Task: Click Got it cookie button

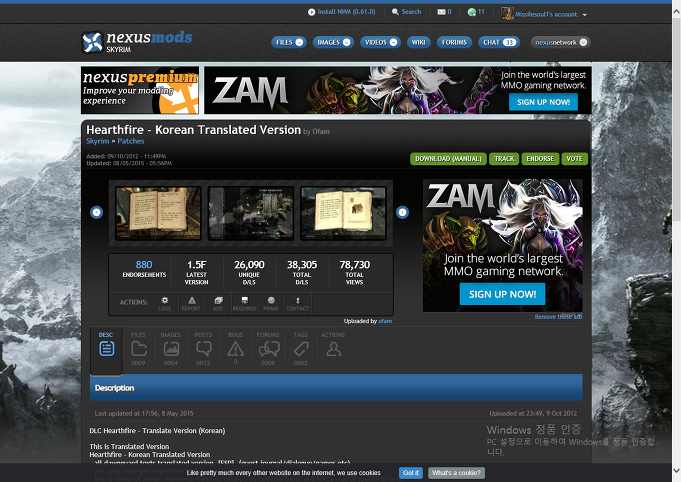Action: click(x=411, y=473)
